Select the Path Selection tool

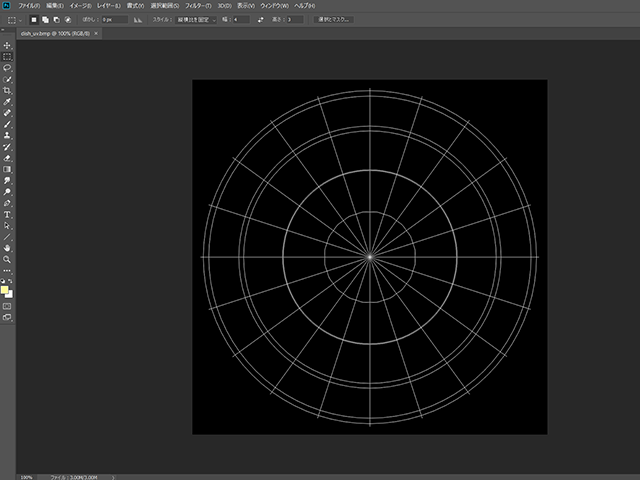7,226
